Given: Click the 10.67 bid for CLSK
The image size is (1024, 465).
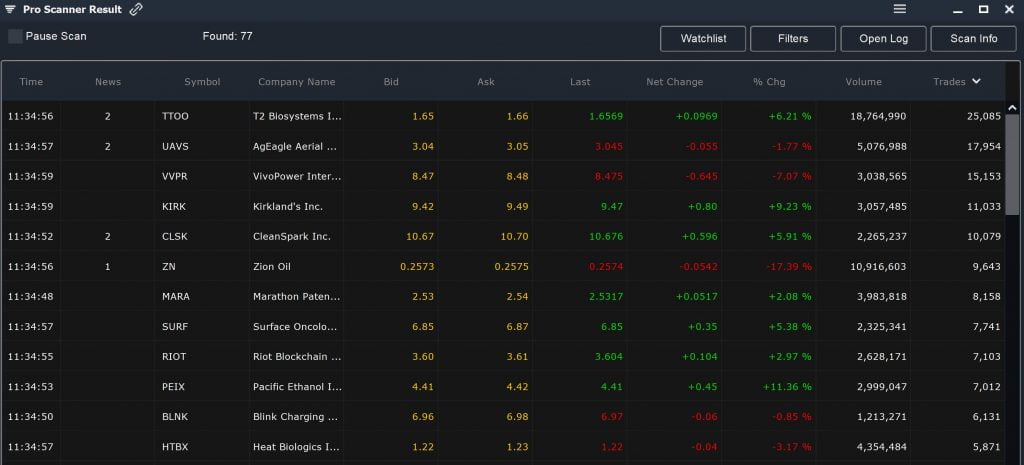Looking at the screenshot, I should click(420, 236).
